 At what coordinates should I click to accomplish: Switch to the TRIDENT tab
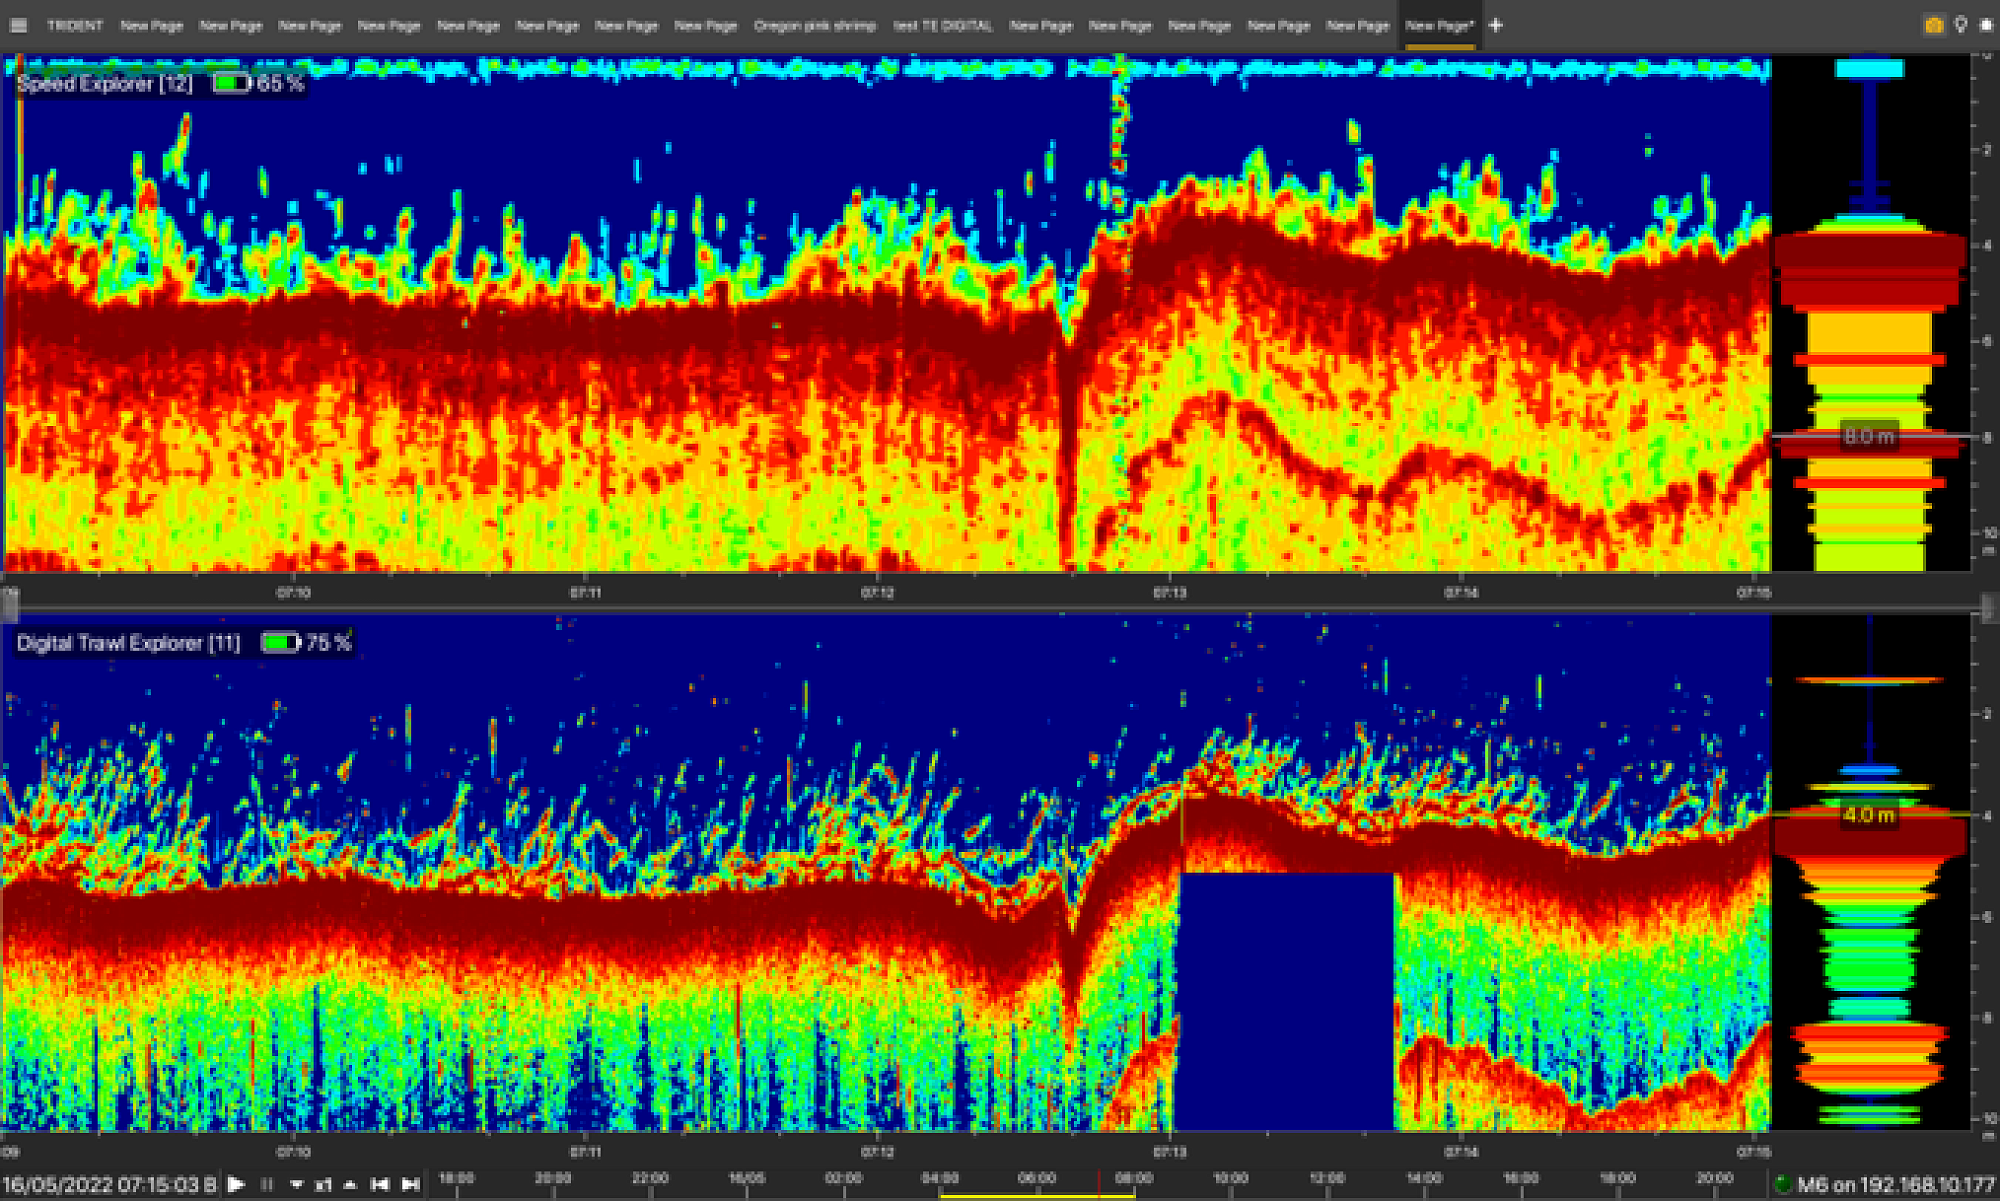[75, 25]
